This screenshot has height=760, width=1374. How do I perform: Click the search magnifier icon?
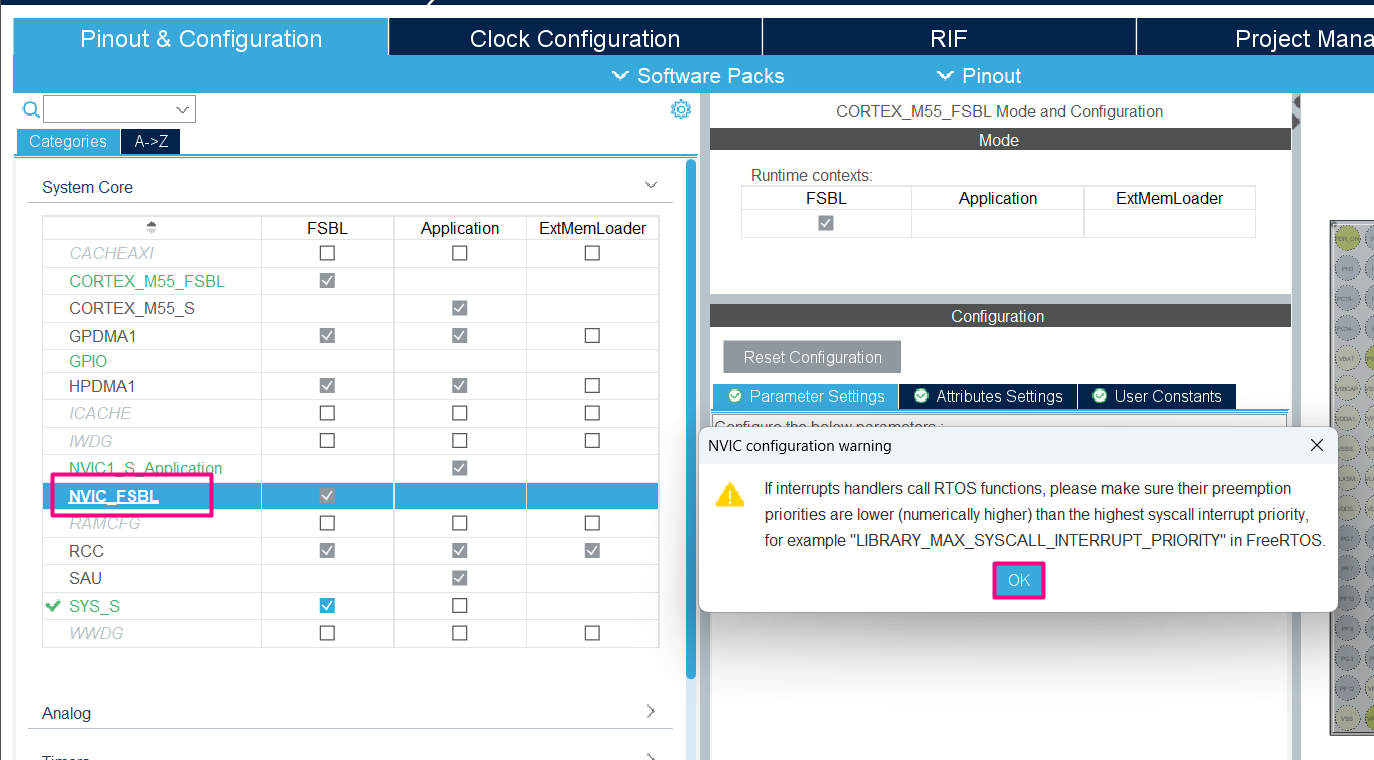pos(29,108)
